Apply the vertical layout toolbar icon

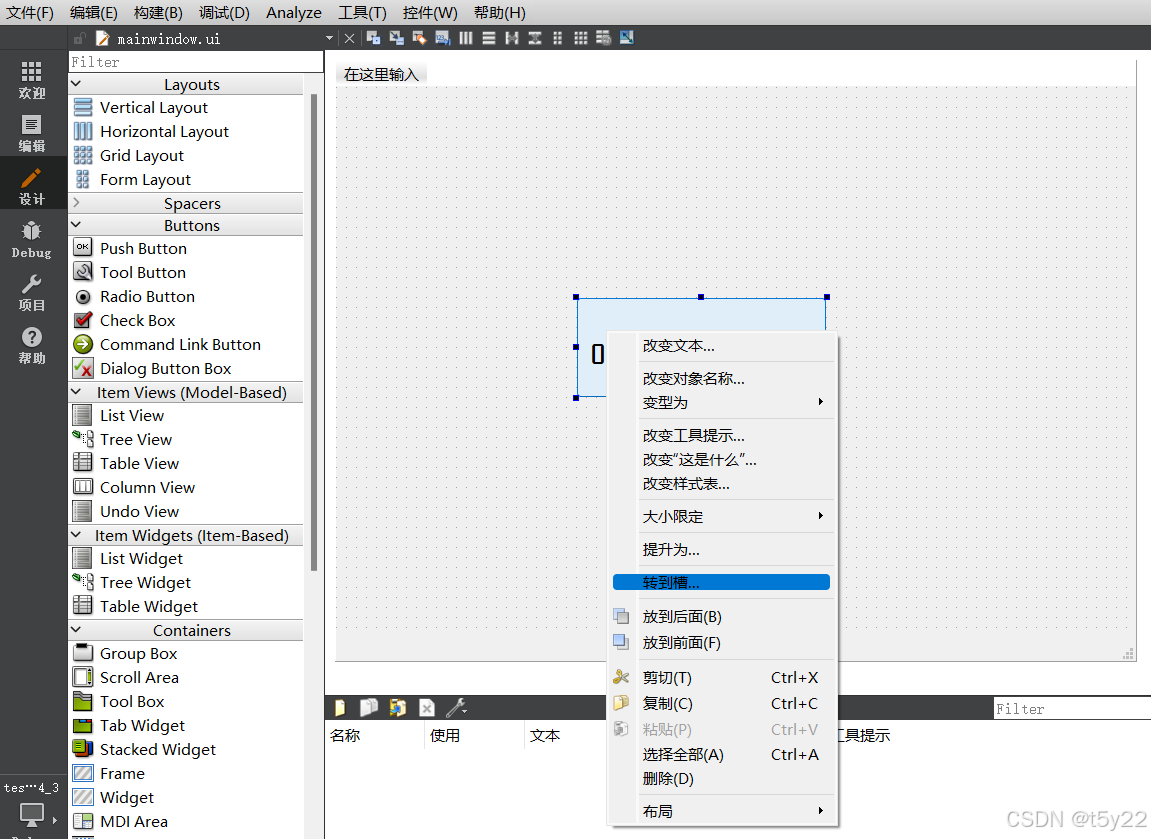(489, 38)
